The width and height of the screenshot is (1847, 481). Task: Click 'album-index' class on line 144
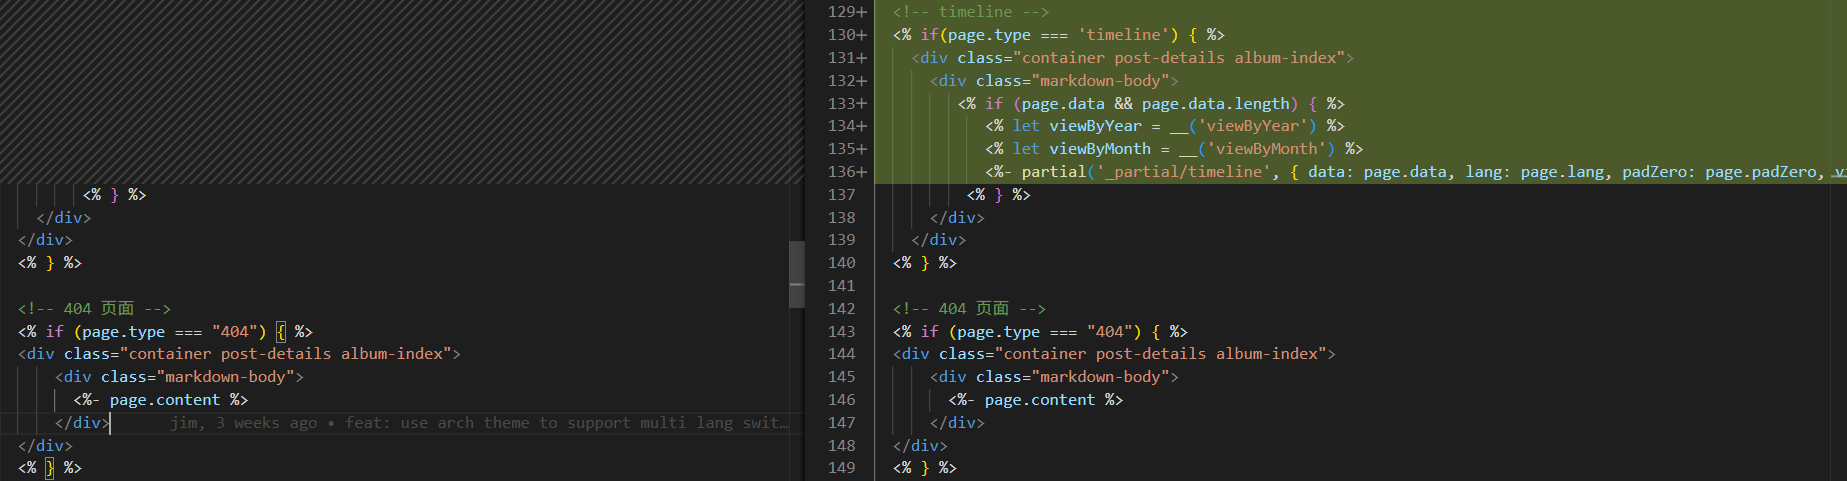tap(1267, 354)
